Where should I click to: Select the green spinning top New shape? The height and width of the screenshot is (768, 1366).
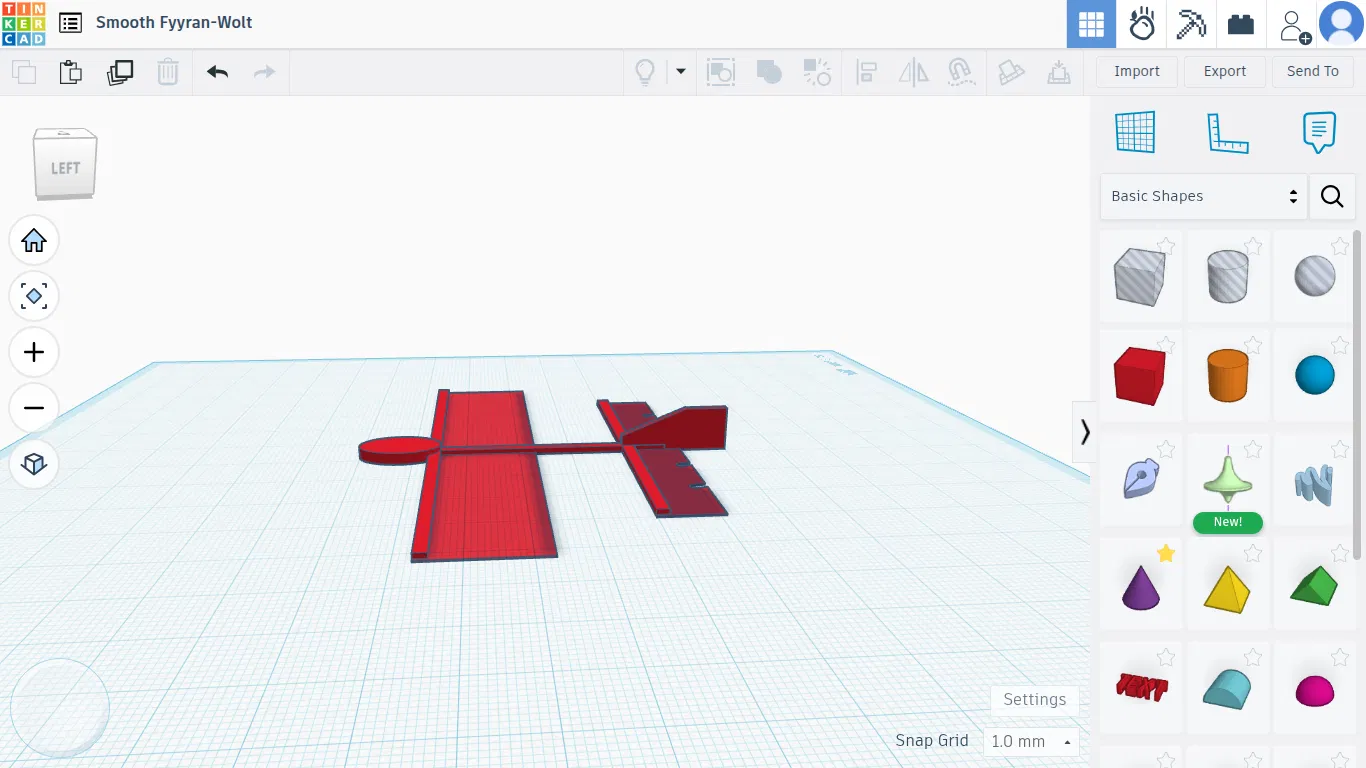[1227, 480]
